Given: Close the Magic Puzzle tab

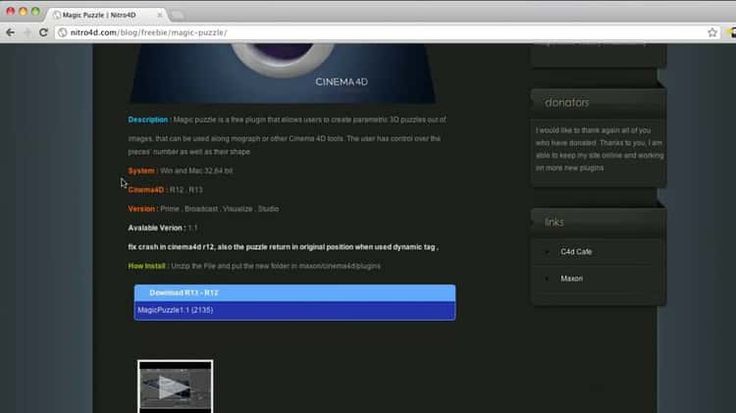Looking at the screenshot, I should tap(160, 15).
